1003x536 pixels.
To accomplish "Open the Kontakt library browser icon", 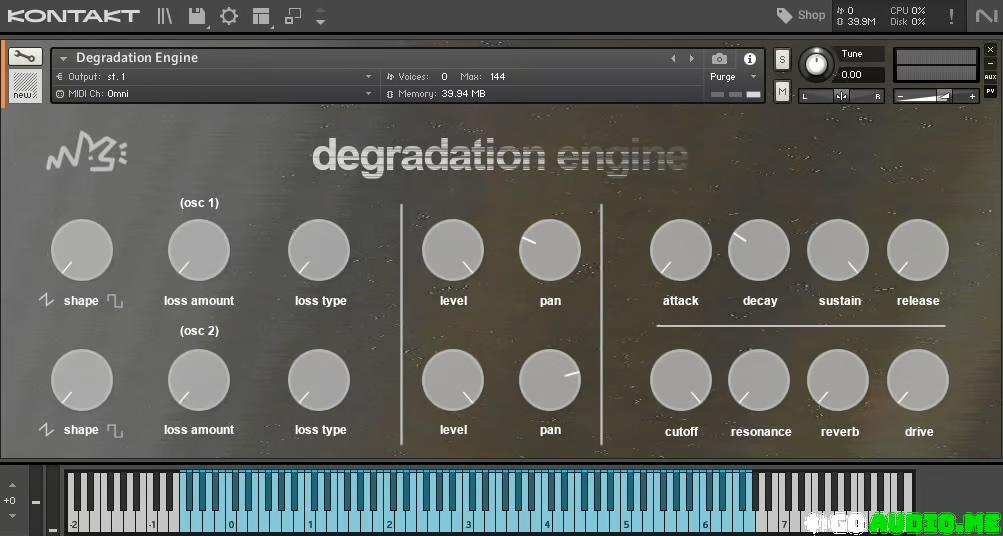I will [x=164, y=16].
